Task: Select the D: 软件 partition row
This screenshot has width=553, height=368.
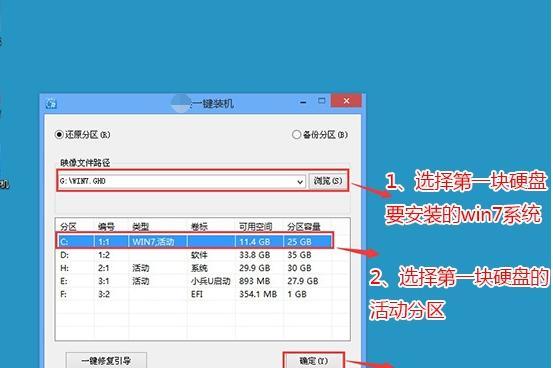Action: click(195, 255)
